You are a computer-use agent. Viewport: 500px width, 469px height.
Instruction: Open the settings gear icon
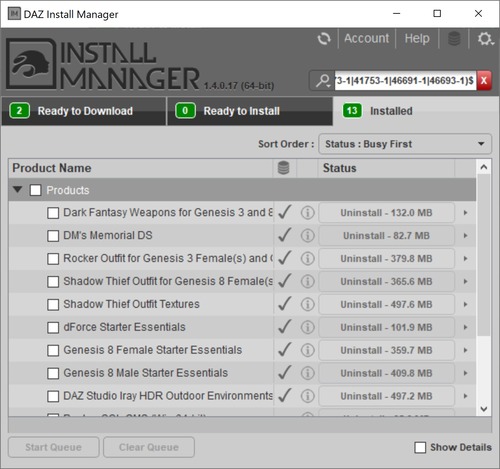pos(485,39)
